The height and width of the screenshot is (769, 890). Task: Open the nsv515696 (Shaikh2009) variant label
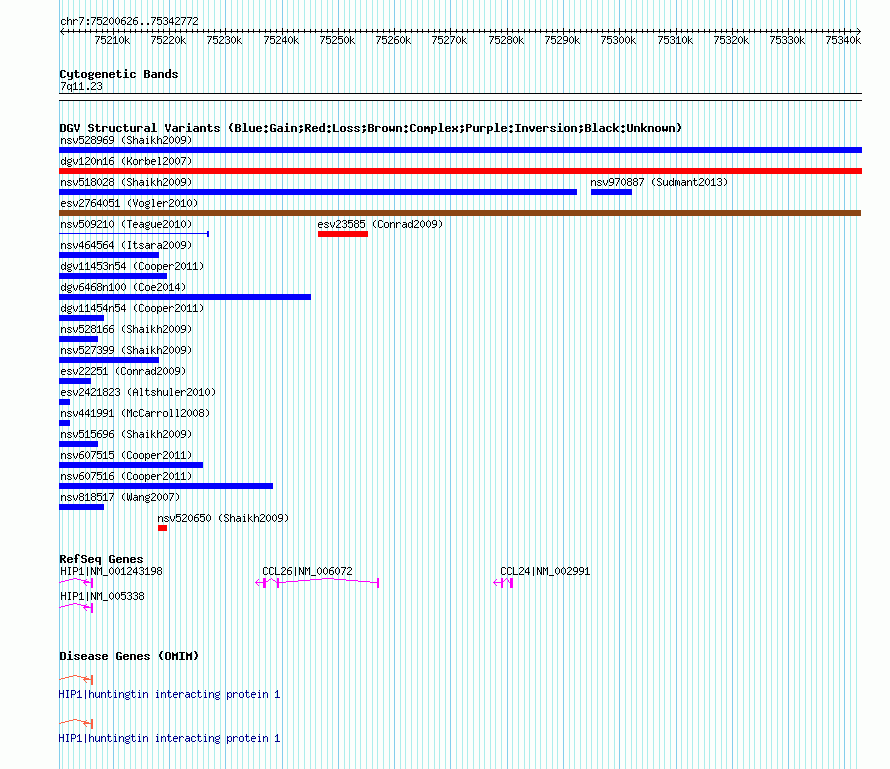126,434
